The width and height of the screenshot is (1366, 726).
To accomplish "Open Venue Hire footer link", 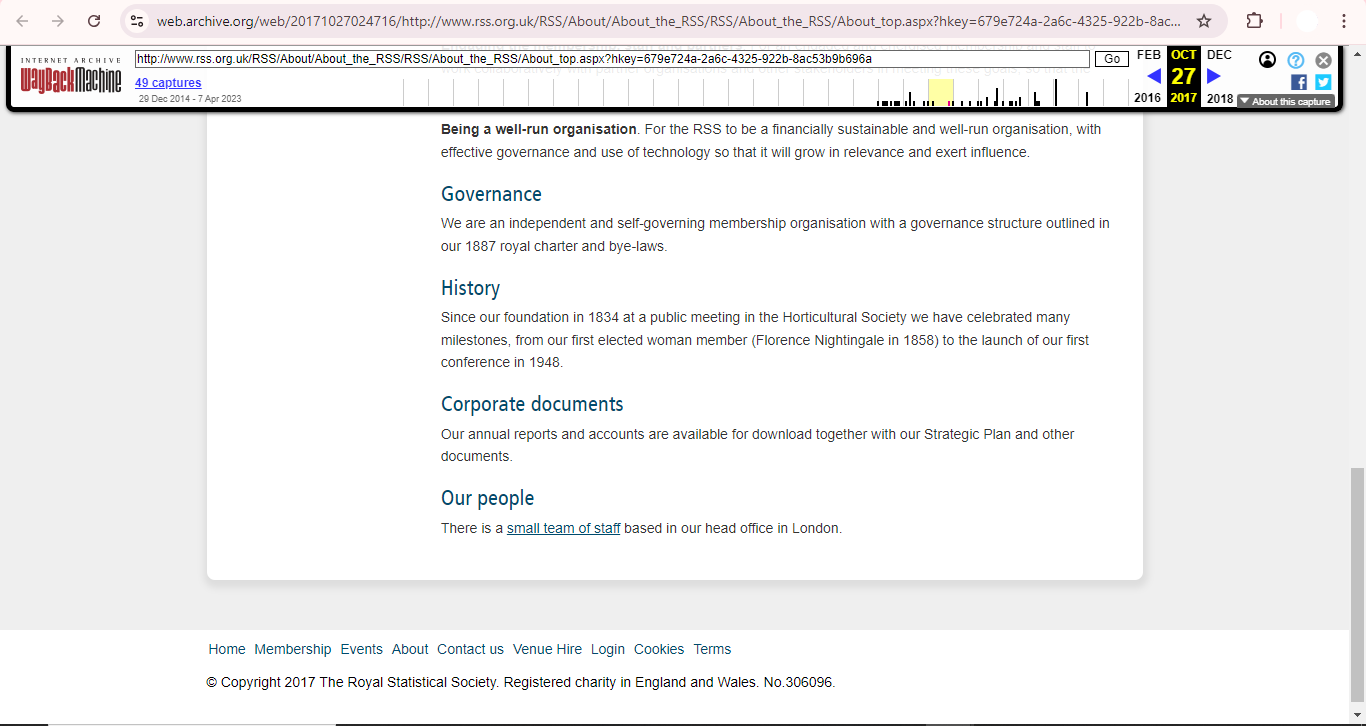I will [547, 649].
